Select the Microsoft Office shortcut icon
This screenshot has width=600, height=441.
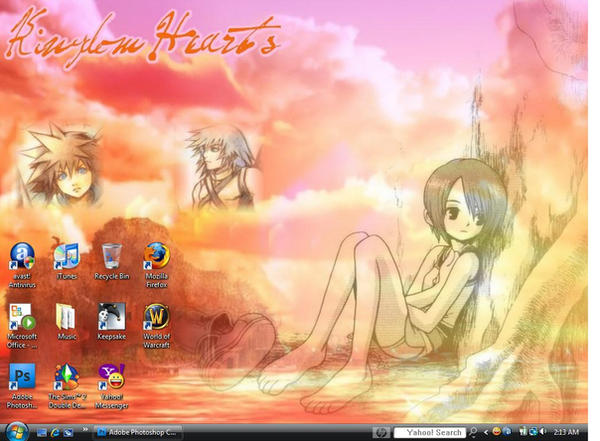pyautogui.click(x=22, y=325)
